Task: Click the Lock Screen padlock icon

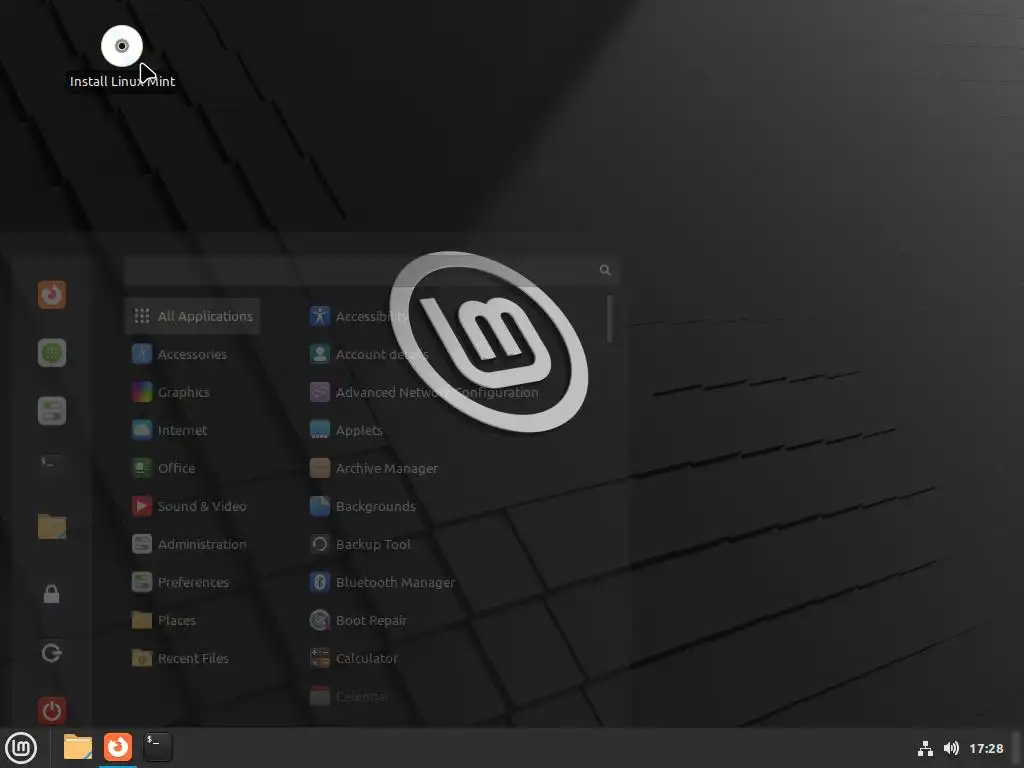Action: (x=52, y=594)
